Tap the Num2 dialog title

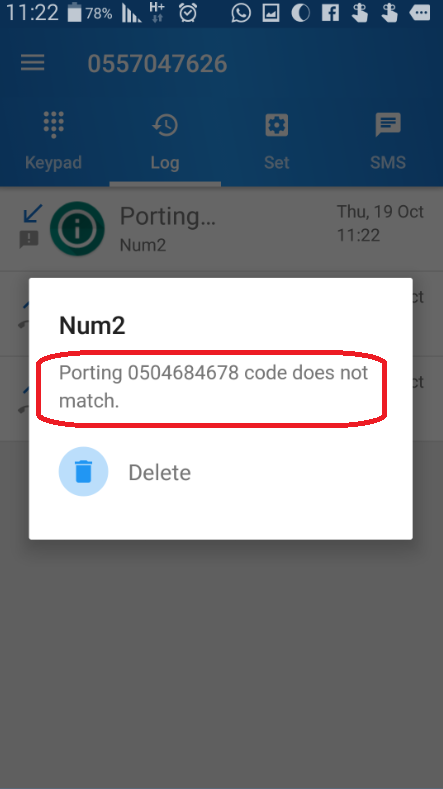pos(92,326)
